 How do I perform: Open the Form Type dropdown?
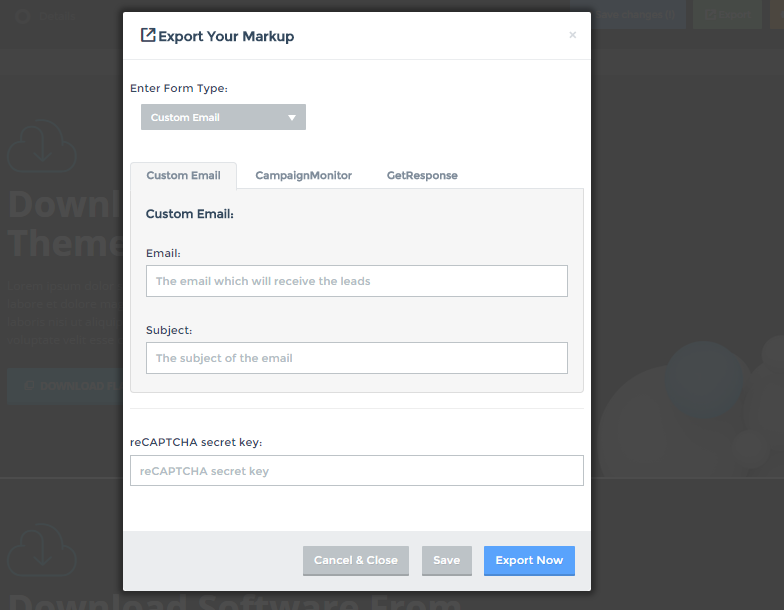[x=223, y=117]
